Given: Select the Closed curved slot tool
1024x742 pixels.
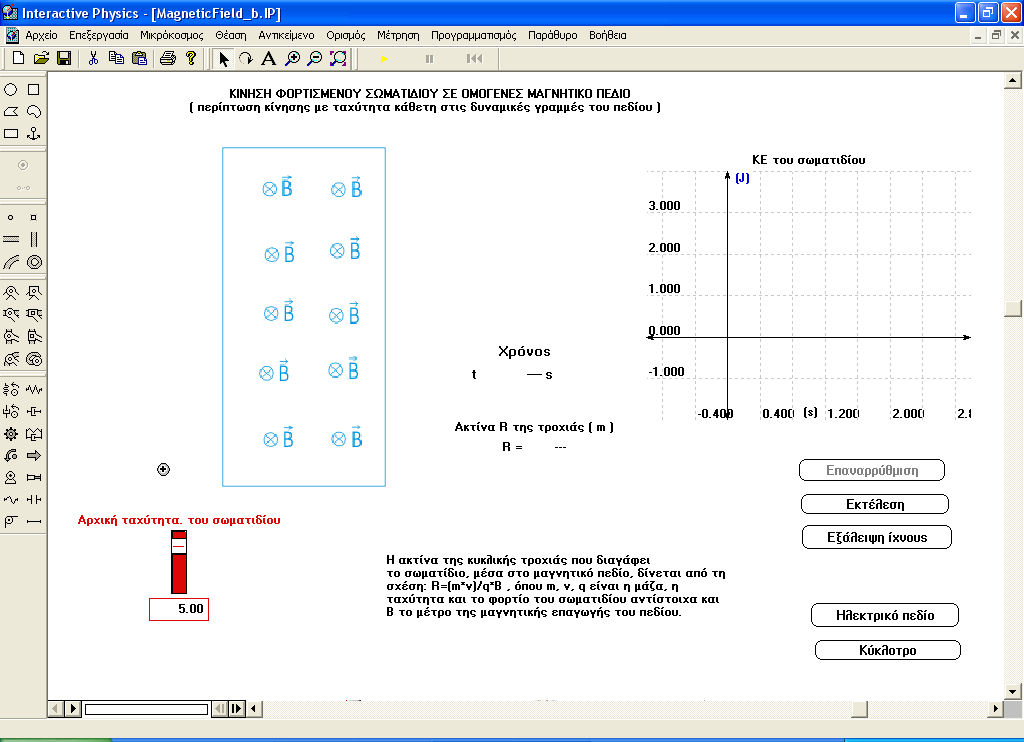Looking at the screenshot, I should coord(34,262).
